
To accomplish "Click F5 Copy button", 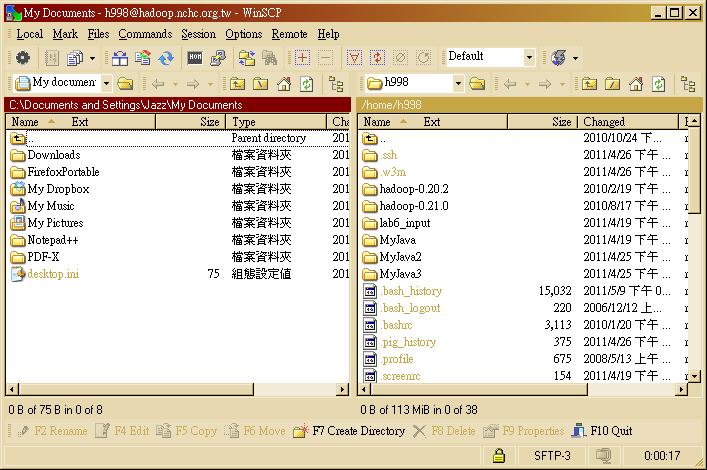I will pos(186,431).
